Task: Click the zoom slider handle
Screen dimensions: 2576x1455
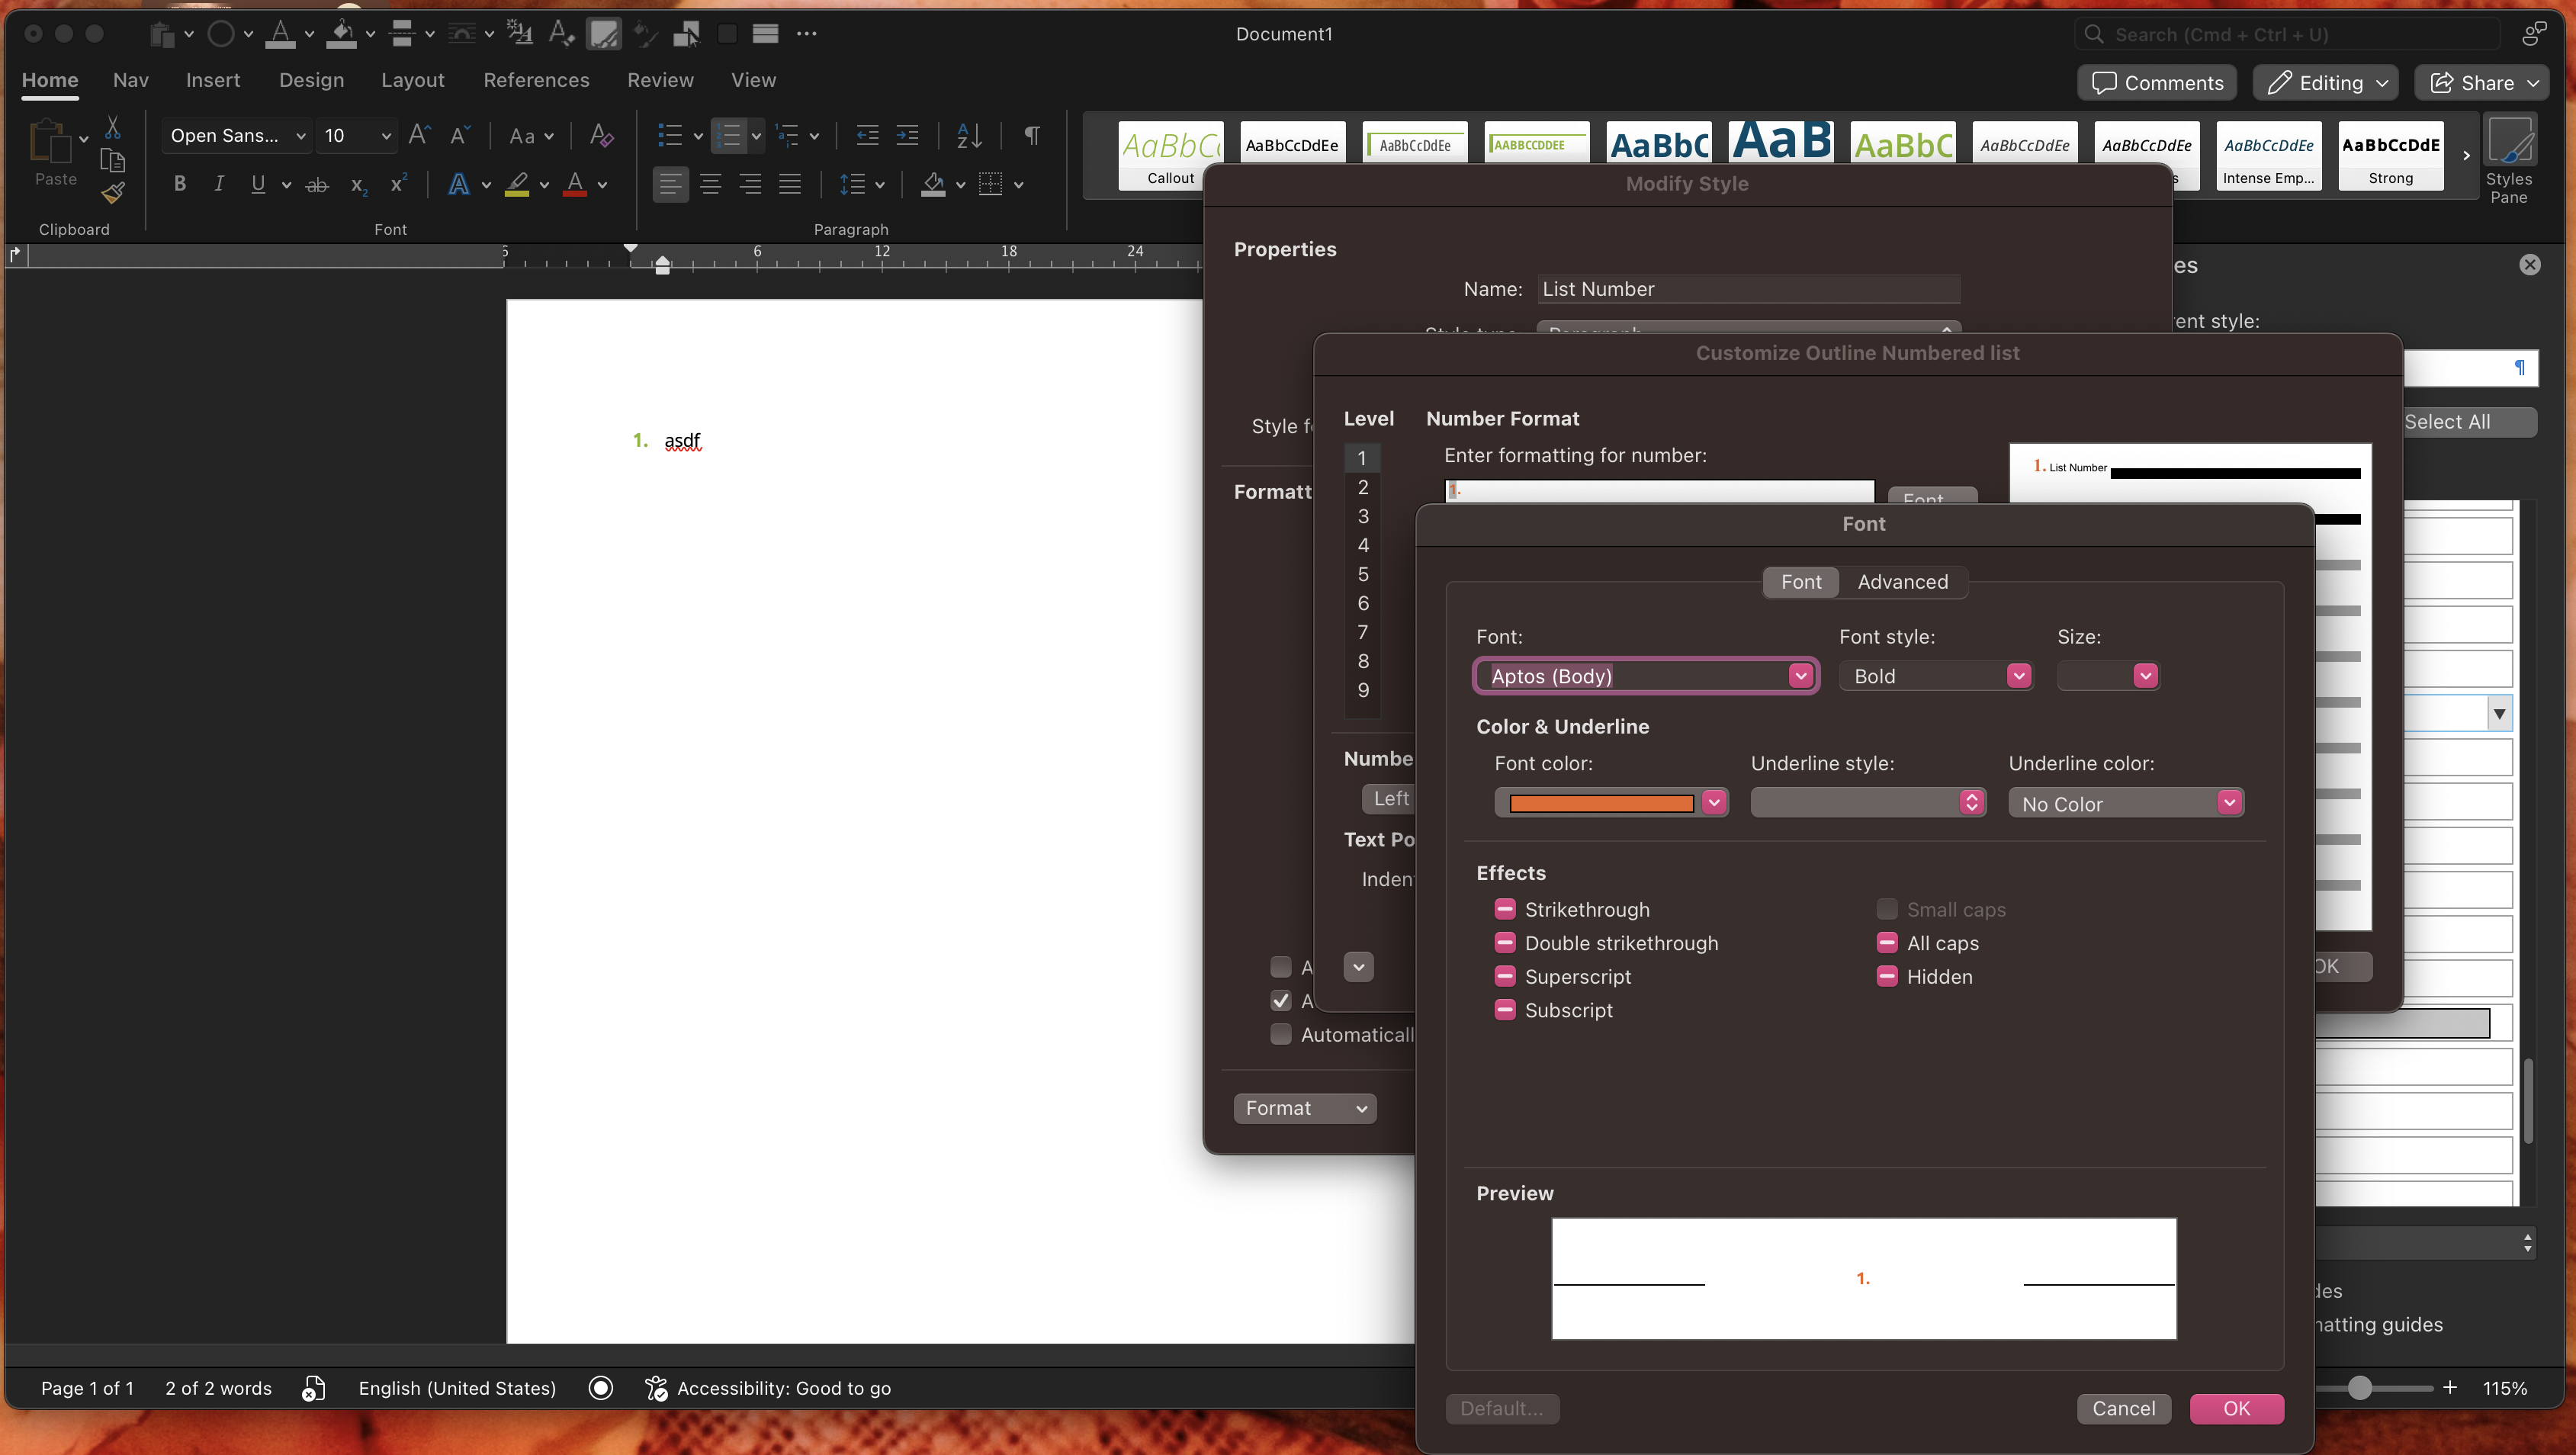Action: [2359, 1388]
